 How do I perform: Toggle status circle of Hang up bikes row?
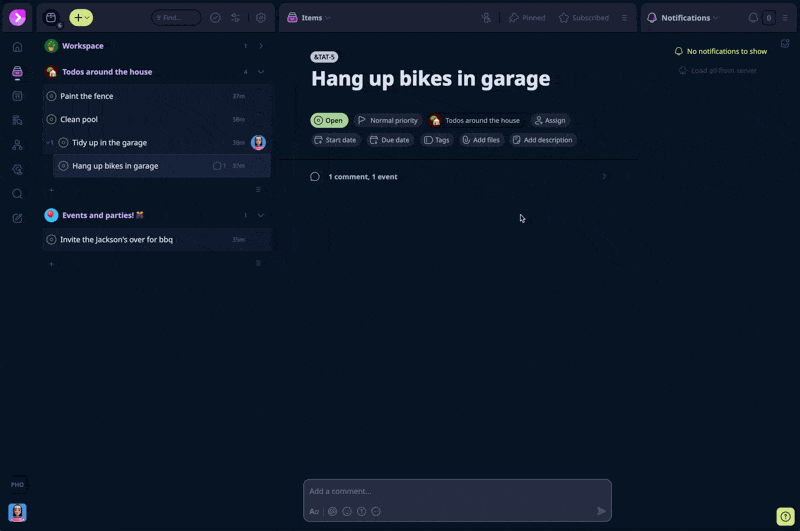pyautogui.click(x=63, y=166)
